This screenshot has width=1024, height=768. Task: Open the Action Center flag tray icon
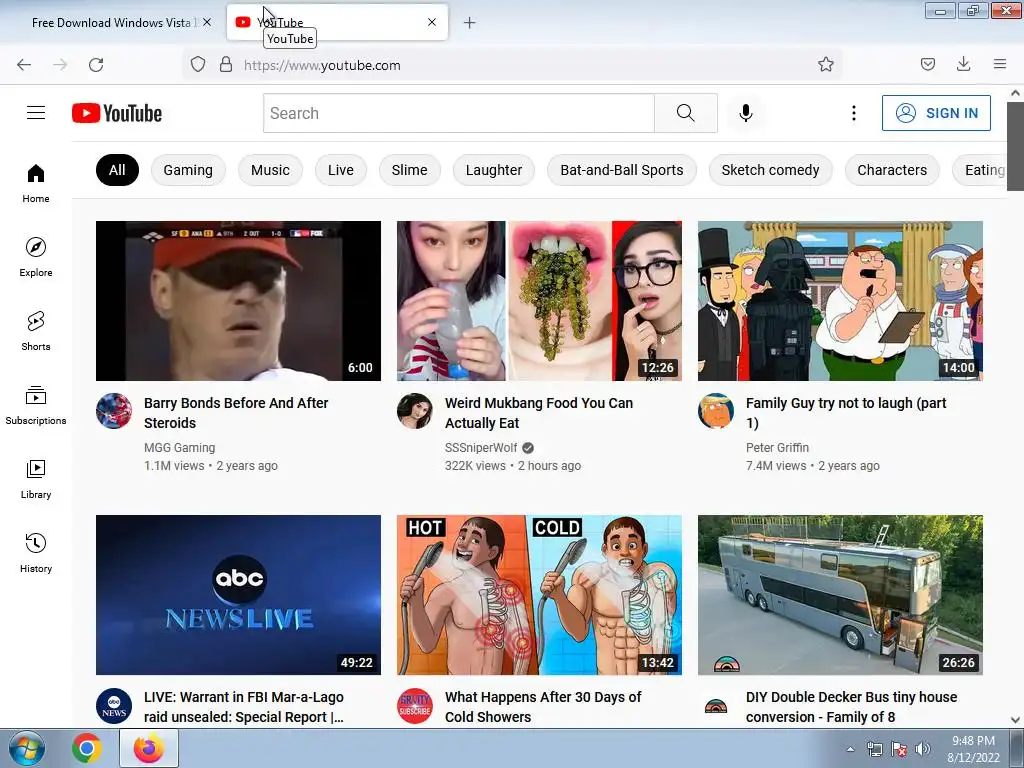point(899,749)
